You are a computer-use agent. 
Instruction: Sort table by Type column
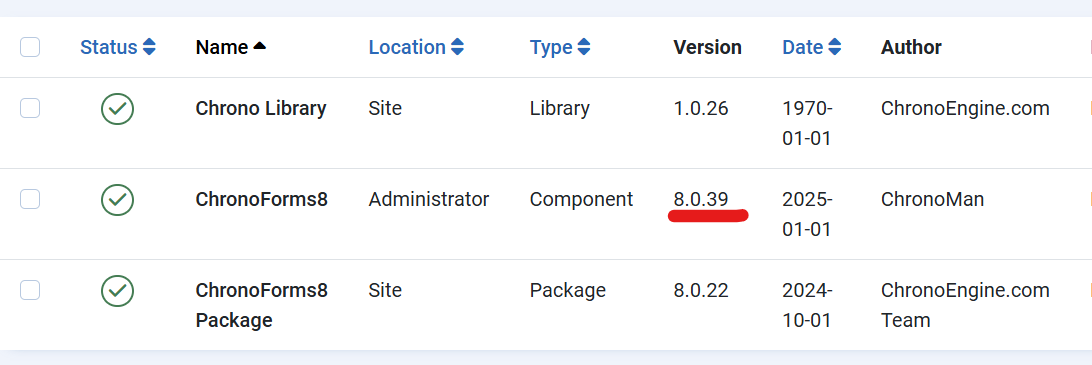point(551,47)
